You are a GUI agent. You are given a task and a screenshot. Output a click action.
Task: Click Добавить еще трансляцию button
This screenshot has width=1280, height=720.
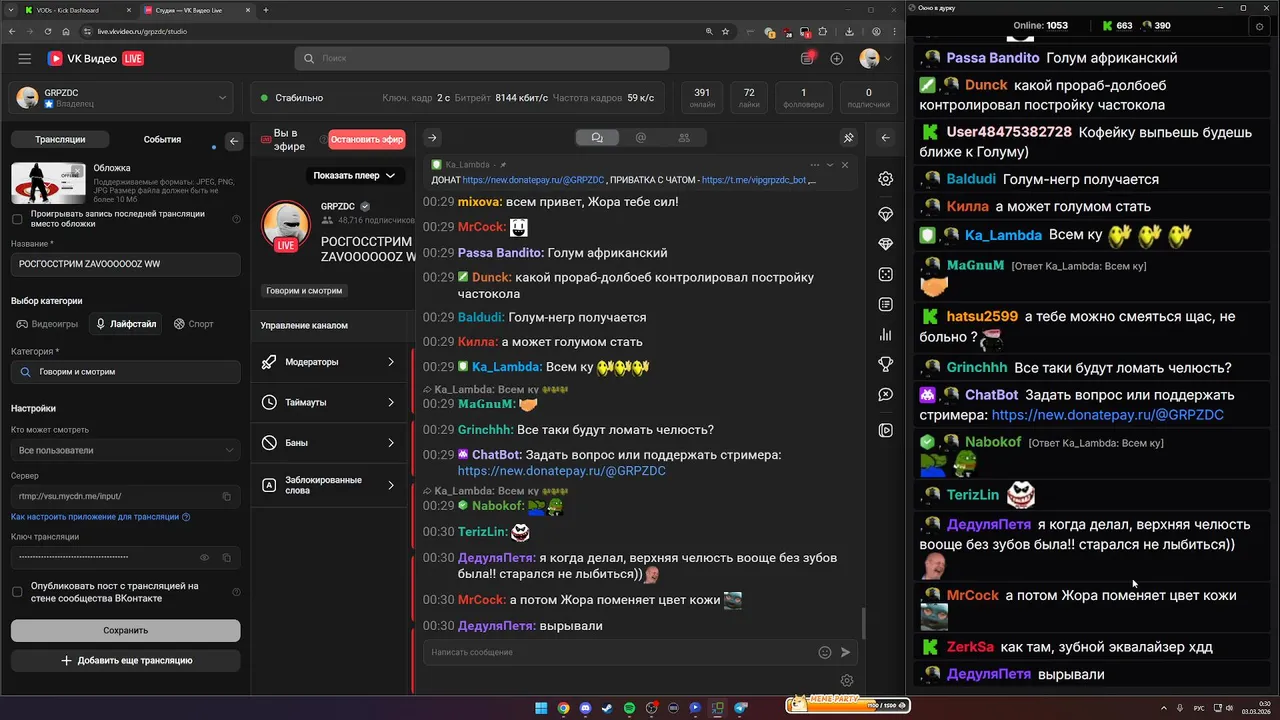125,660
